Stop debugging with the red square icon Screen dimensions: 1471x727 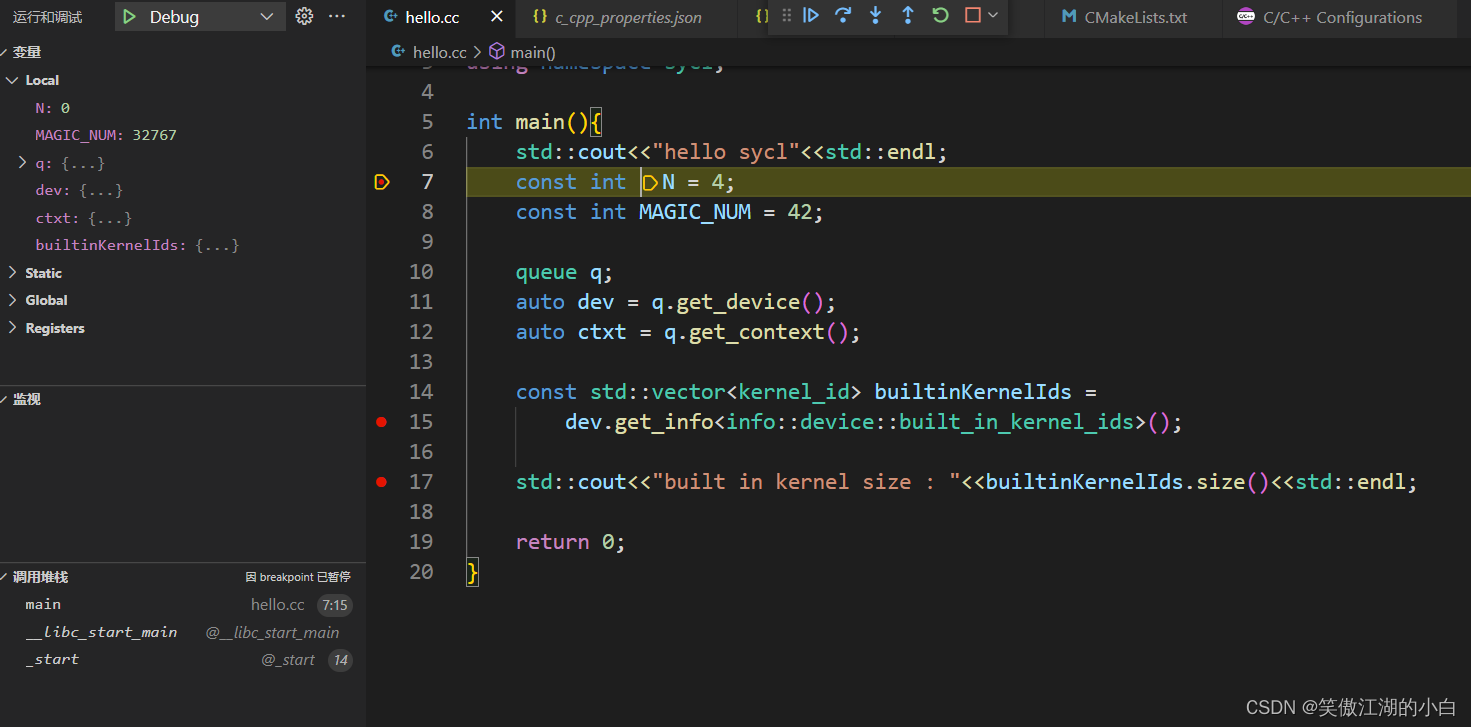coord(971,16)
